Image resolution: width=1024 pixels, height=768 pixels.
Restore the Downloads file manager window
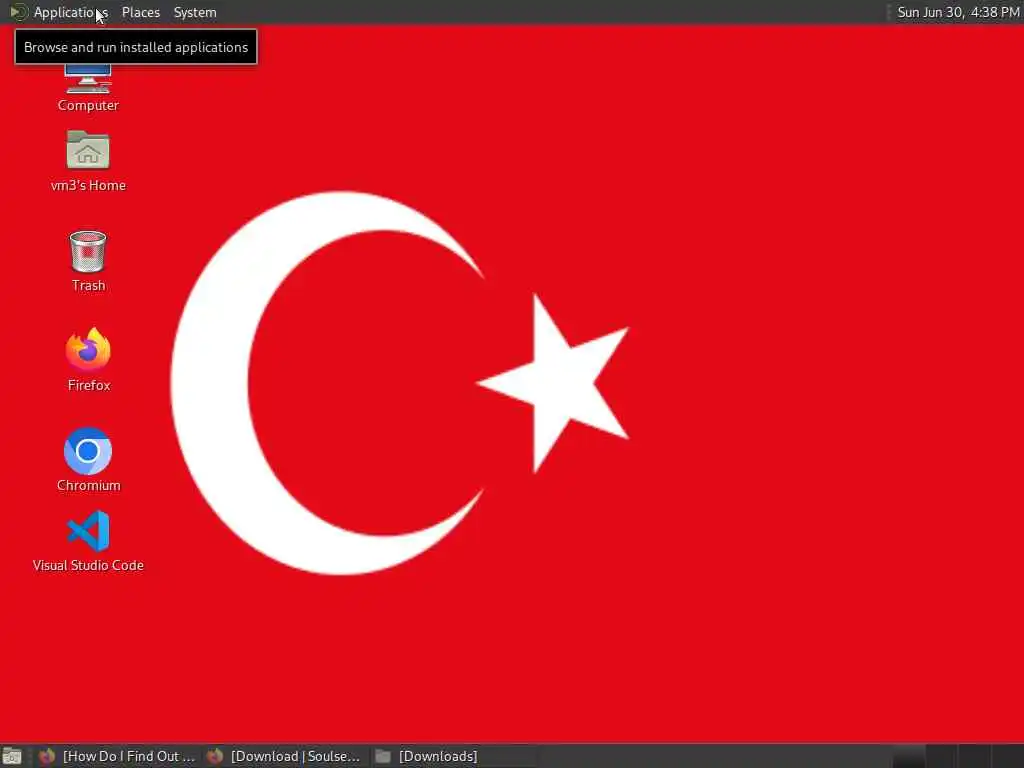point(453,756)
